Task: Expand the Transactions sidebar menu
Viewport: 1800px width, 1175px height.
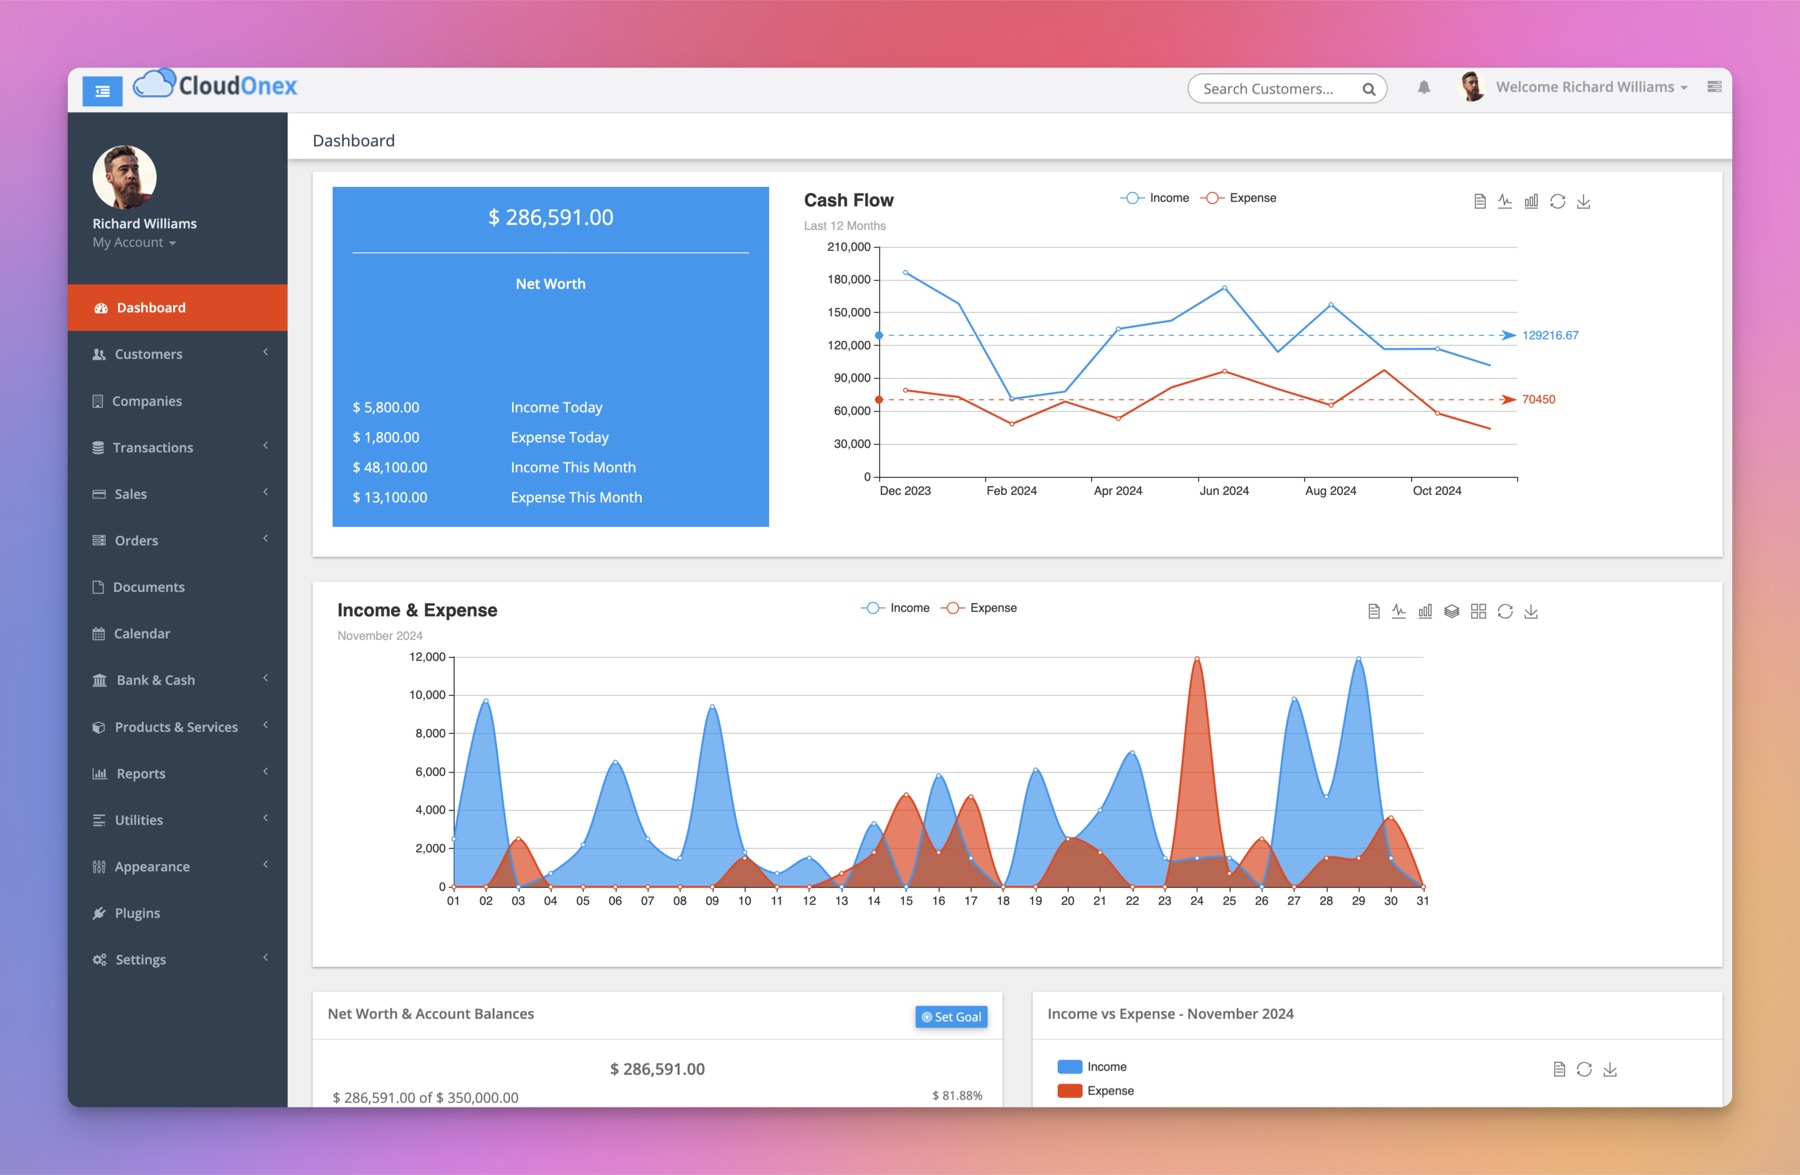Action: coord(178,447)
